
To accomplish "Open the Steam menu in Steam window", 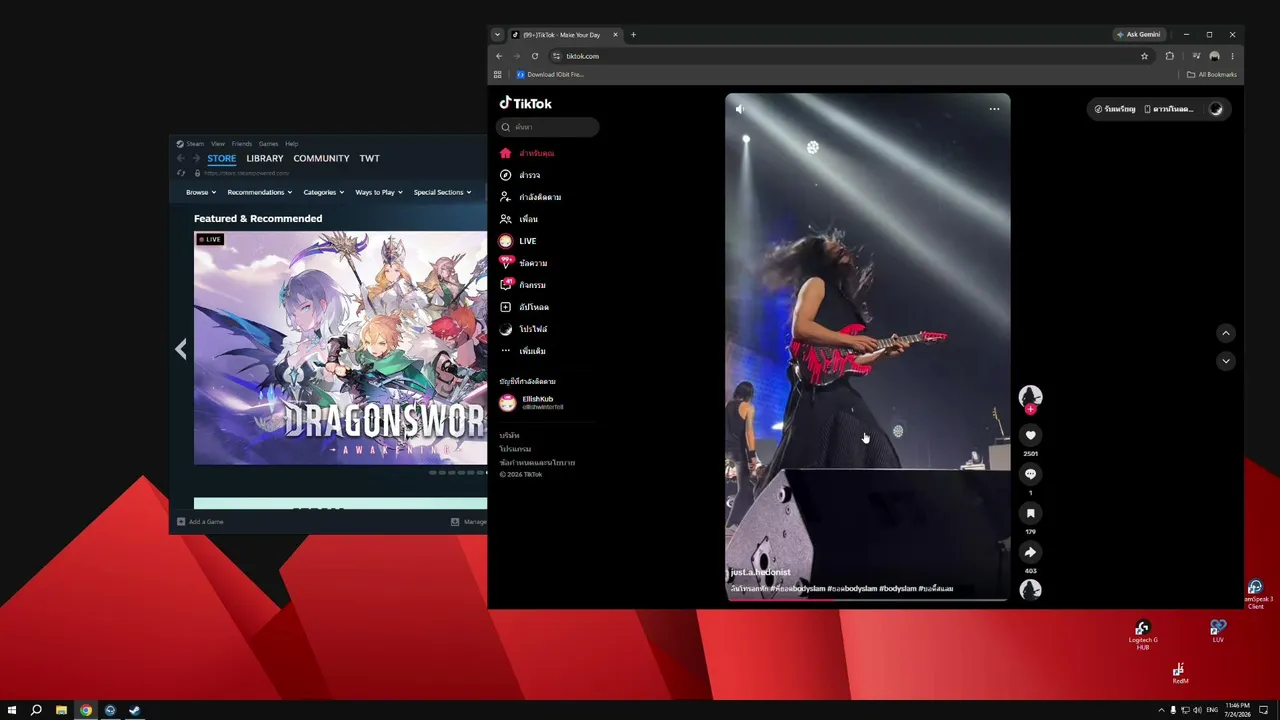I will point(195,144).
